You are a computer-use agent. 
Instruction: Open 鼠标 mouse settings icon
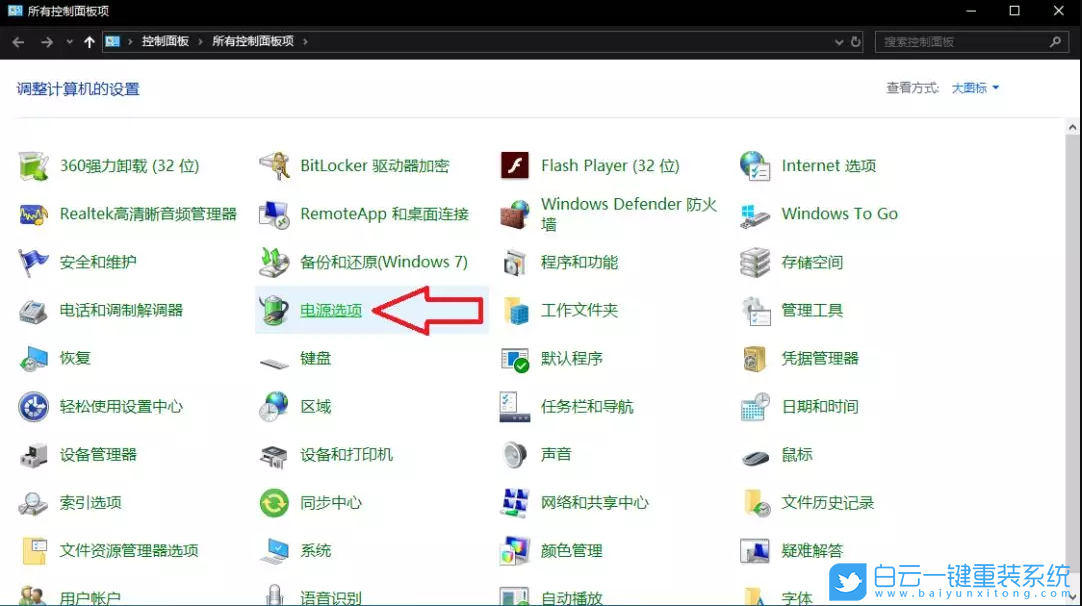click(x=755, y=455)
